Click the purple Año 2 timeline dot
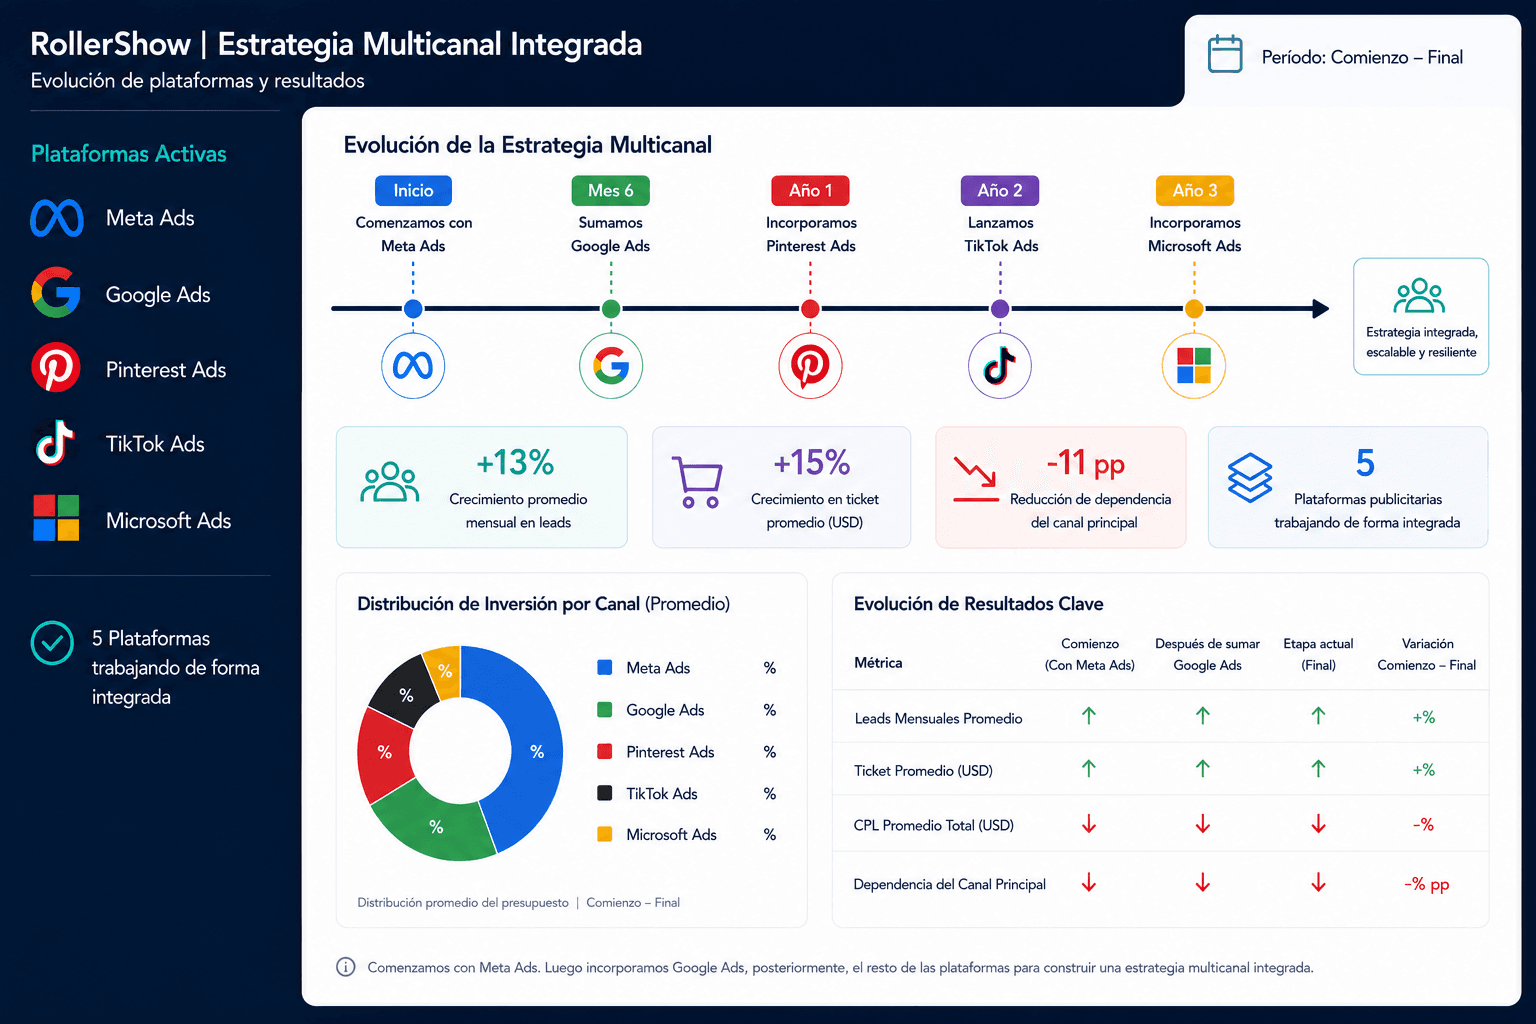The width and height of the screenshot is (1536, 1024). point(1000,309)
